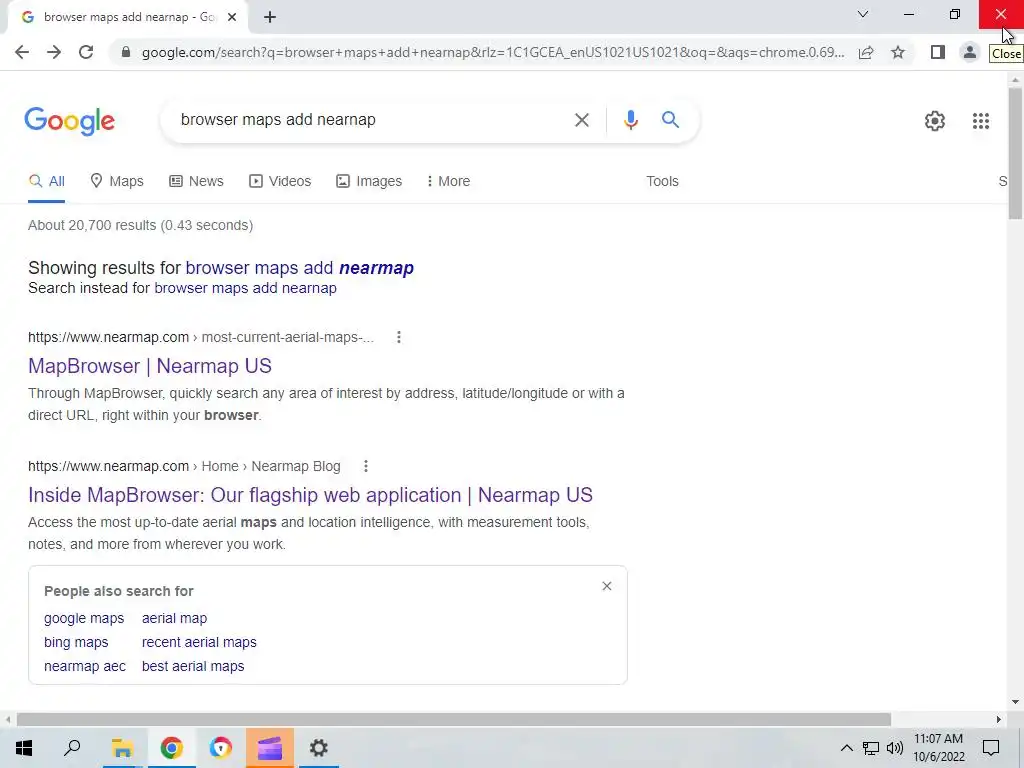
Task: Clear the search box with the X icon
Action: (581, 120)
